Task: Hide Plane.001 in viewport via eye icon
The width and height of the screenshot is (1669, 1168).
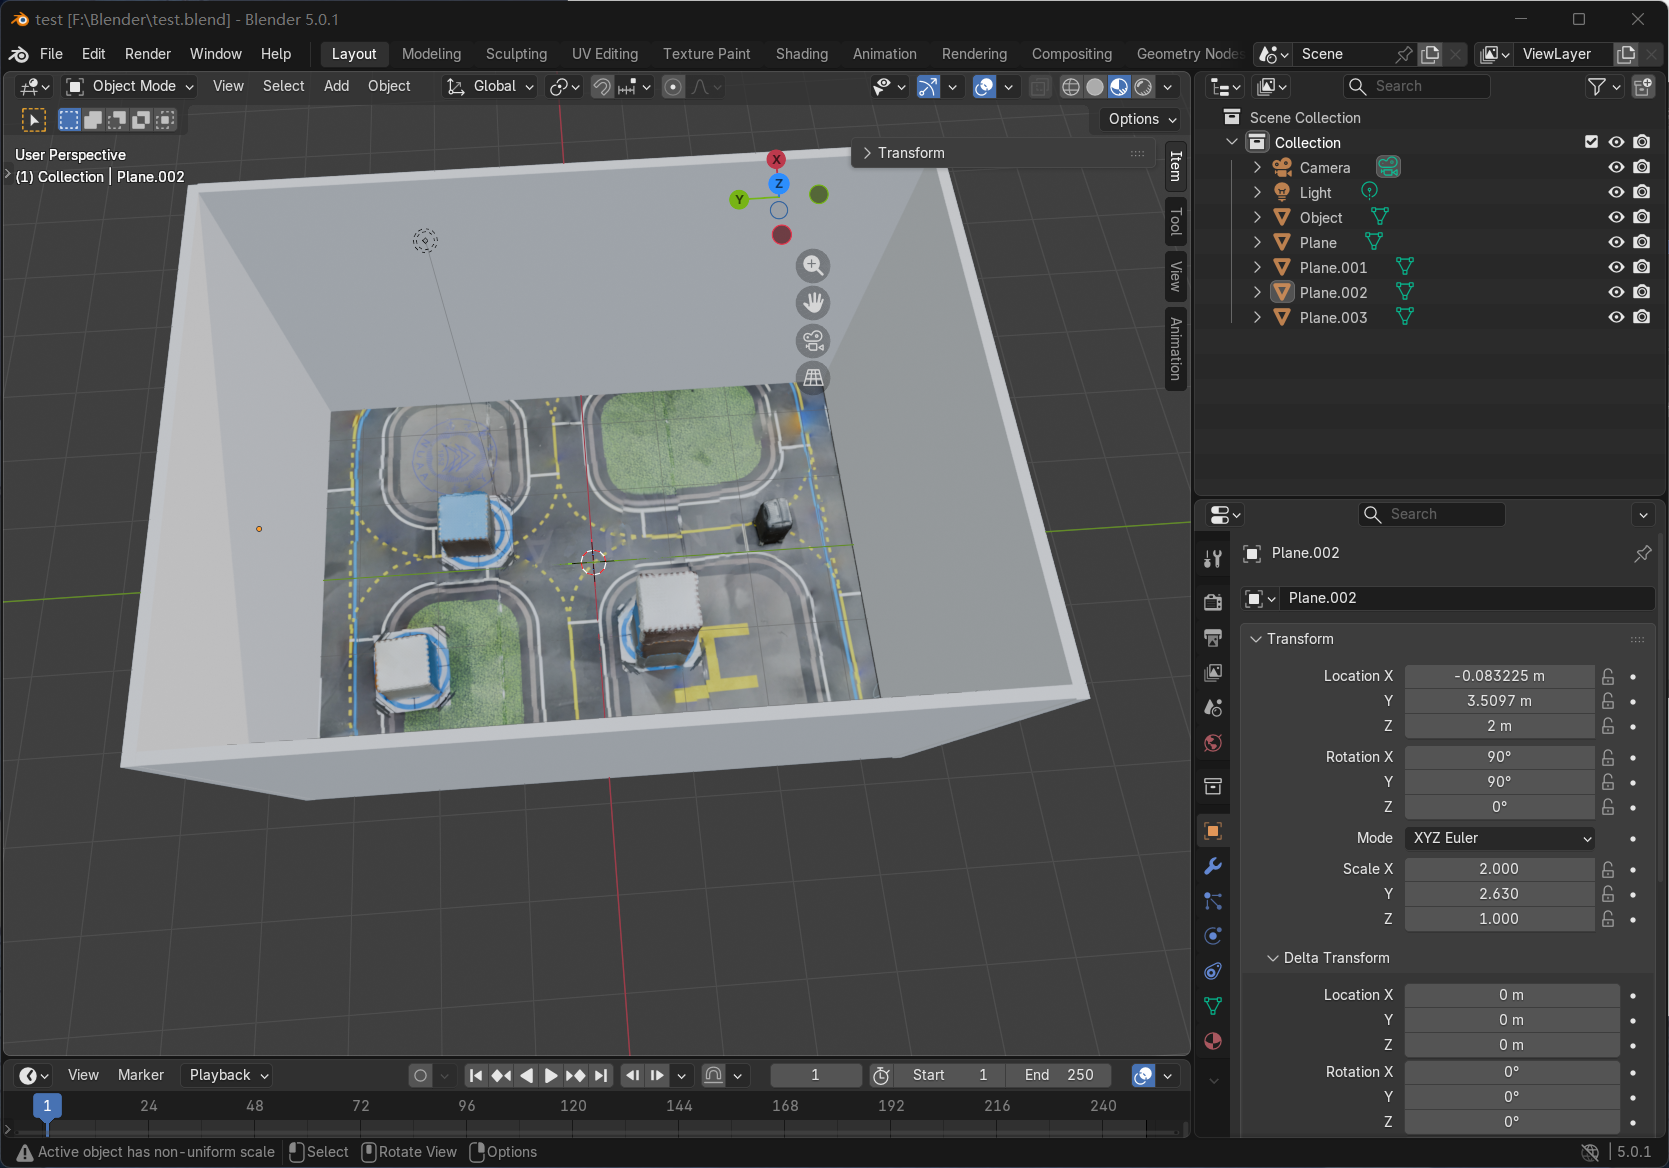Action: 1615,267
